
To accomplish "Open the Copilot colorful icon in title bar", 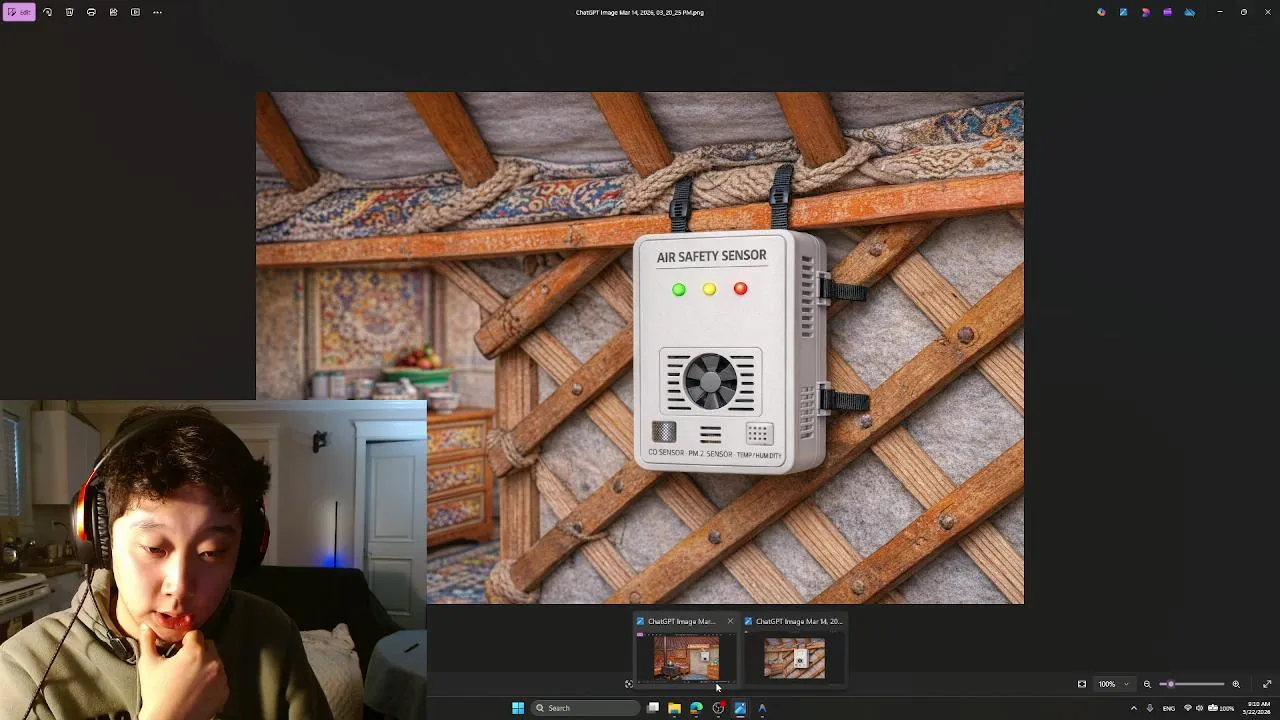I will point(1101,12).
